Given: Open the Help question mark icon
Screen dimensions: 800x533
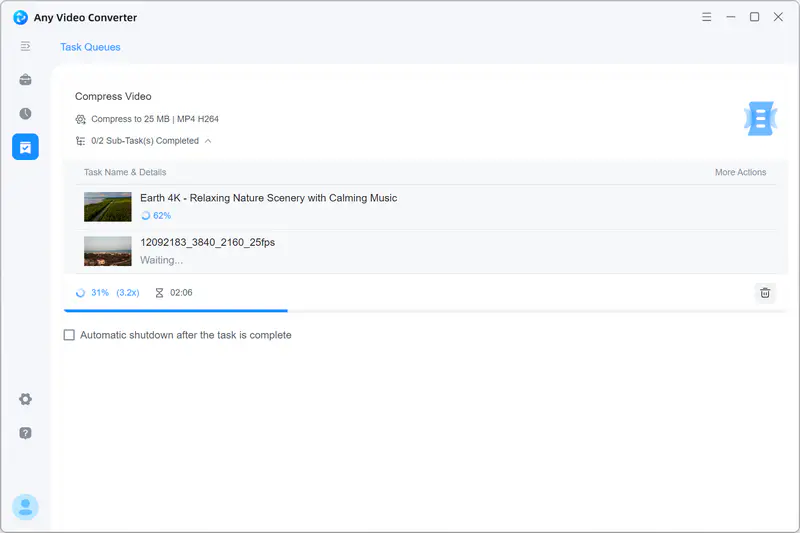Looking at the screenshot, I should [x=25, y=433].
